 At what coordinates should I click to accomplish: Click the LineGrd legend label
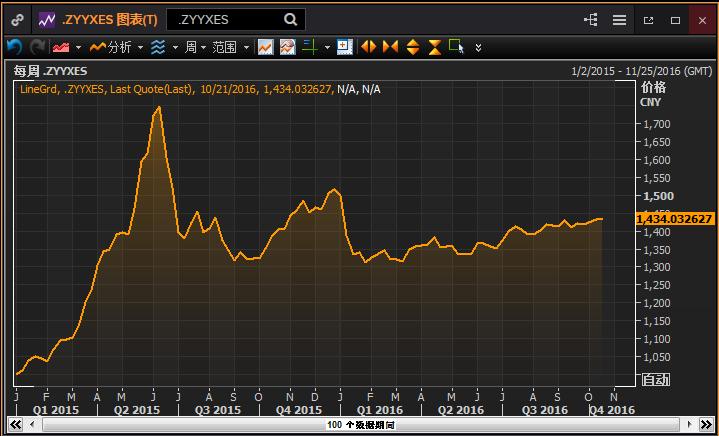[39, 89]
